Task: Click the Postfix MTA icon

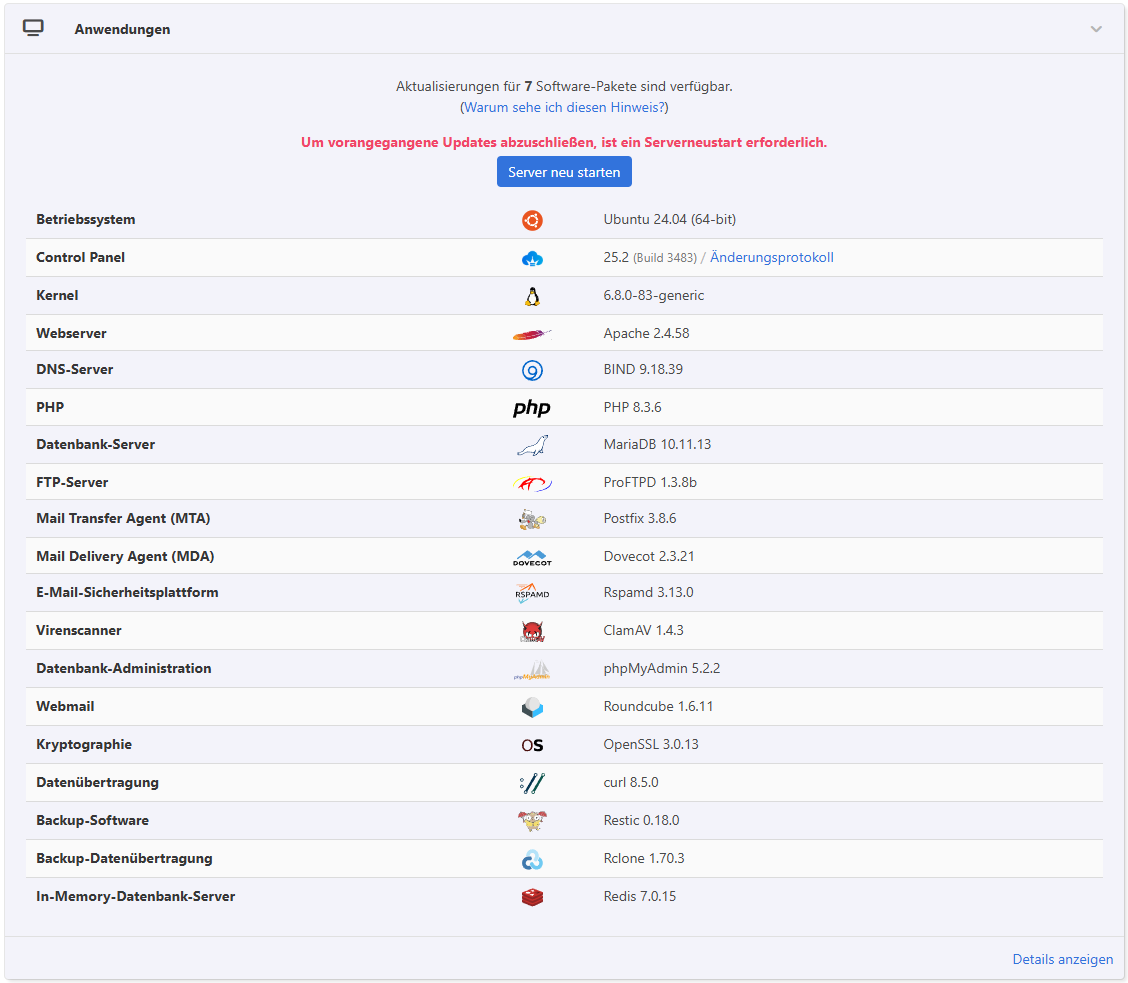Action: 531,520
